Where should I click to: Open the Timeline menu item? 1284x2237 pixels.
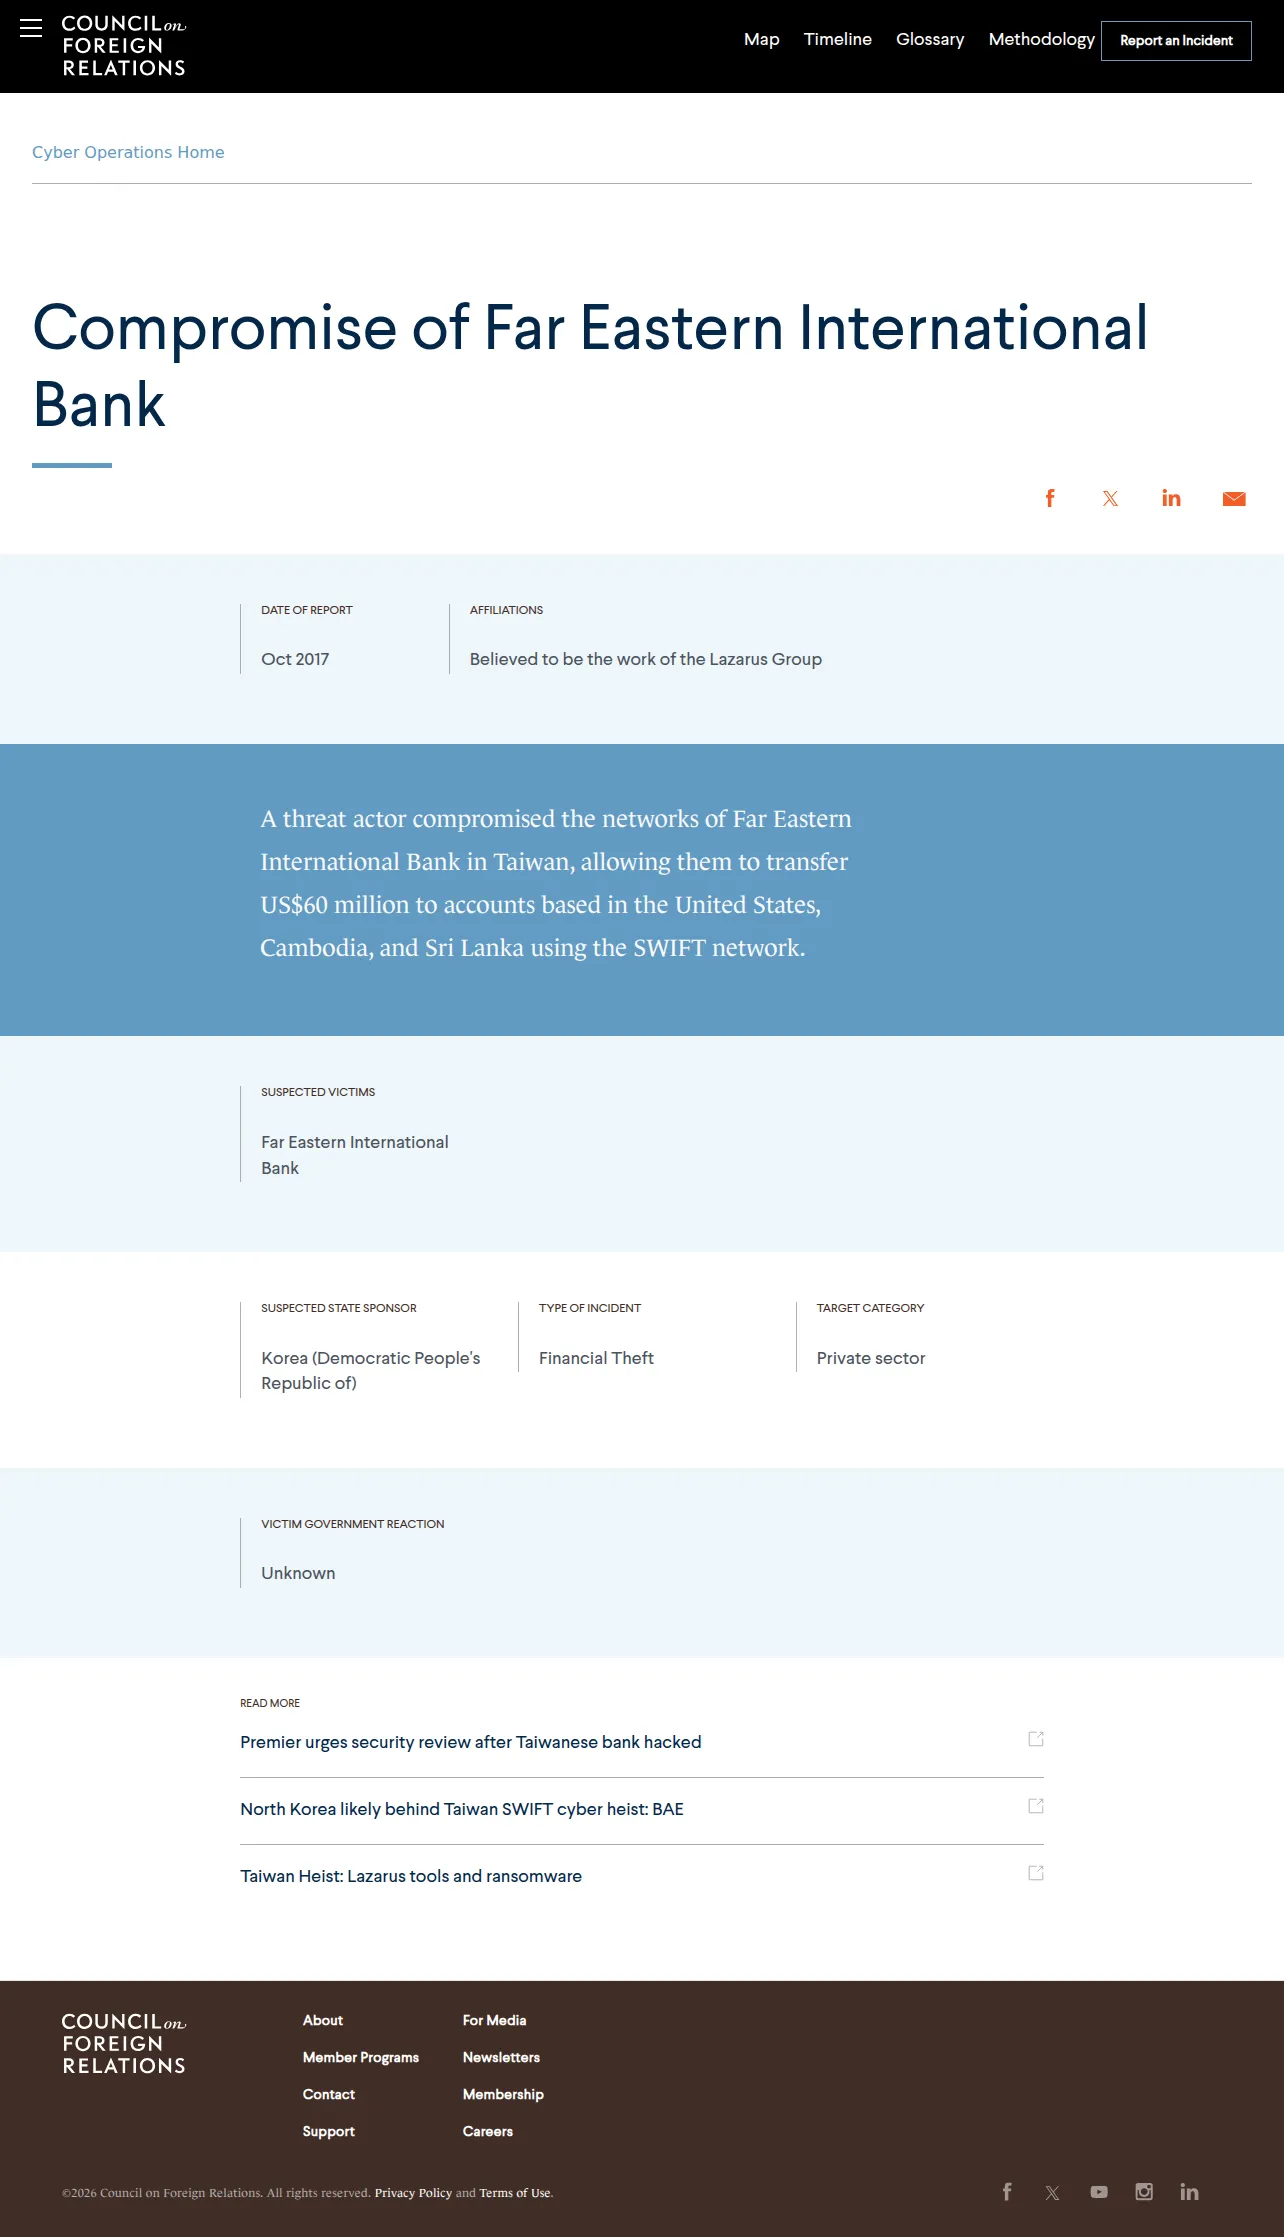[x=838, y=39]
